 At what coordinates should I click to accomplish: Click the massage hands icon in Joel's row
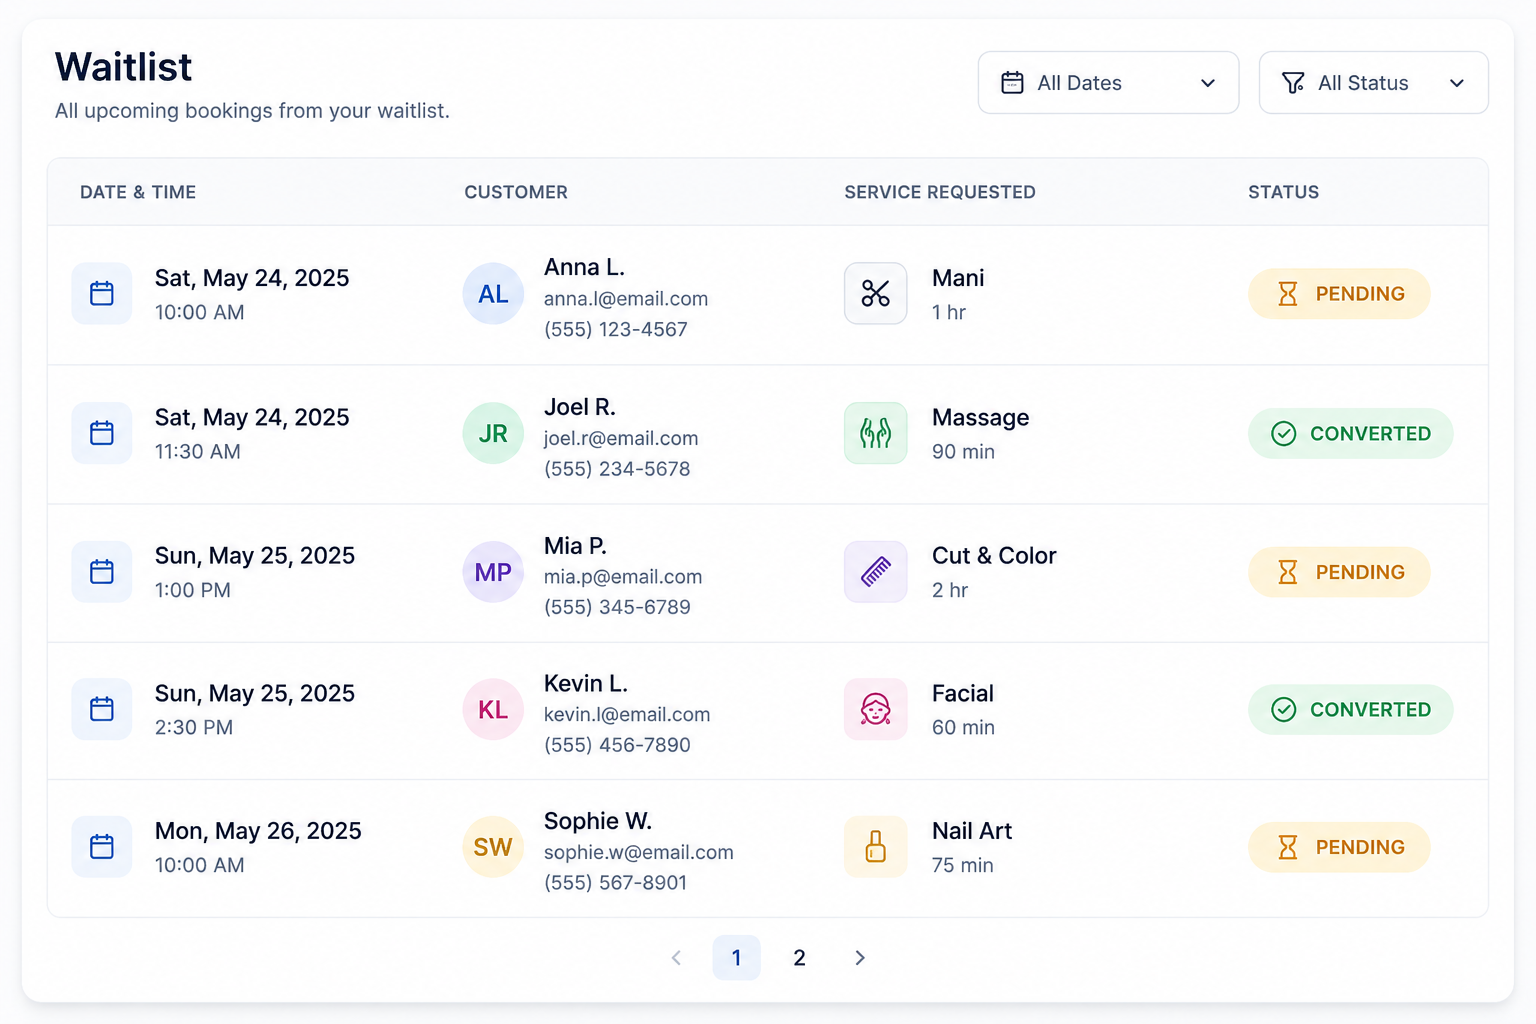(x=875, y=433)
